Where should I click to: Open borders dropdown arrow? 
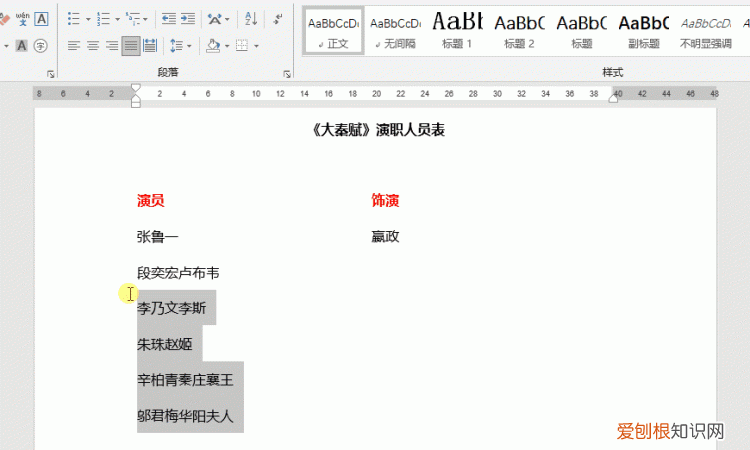pos(256,46)
